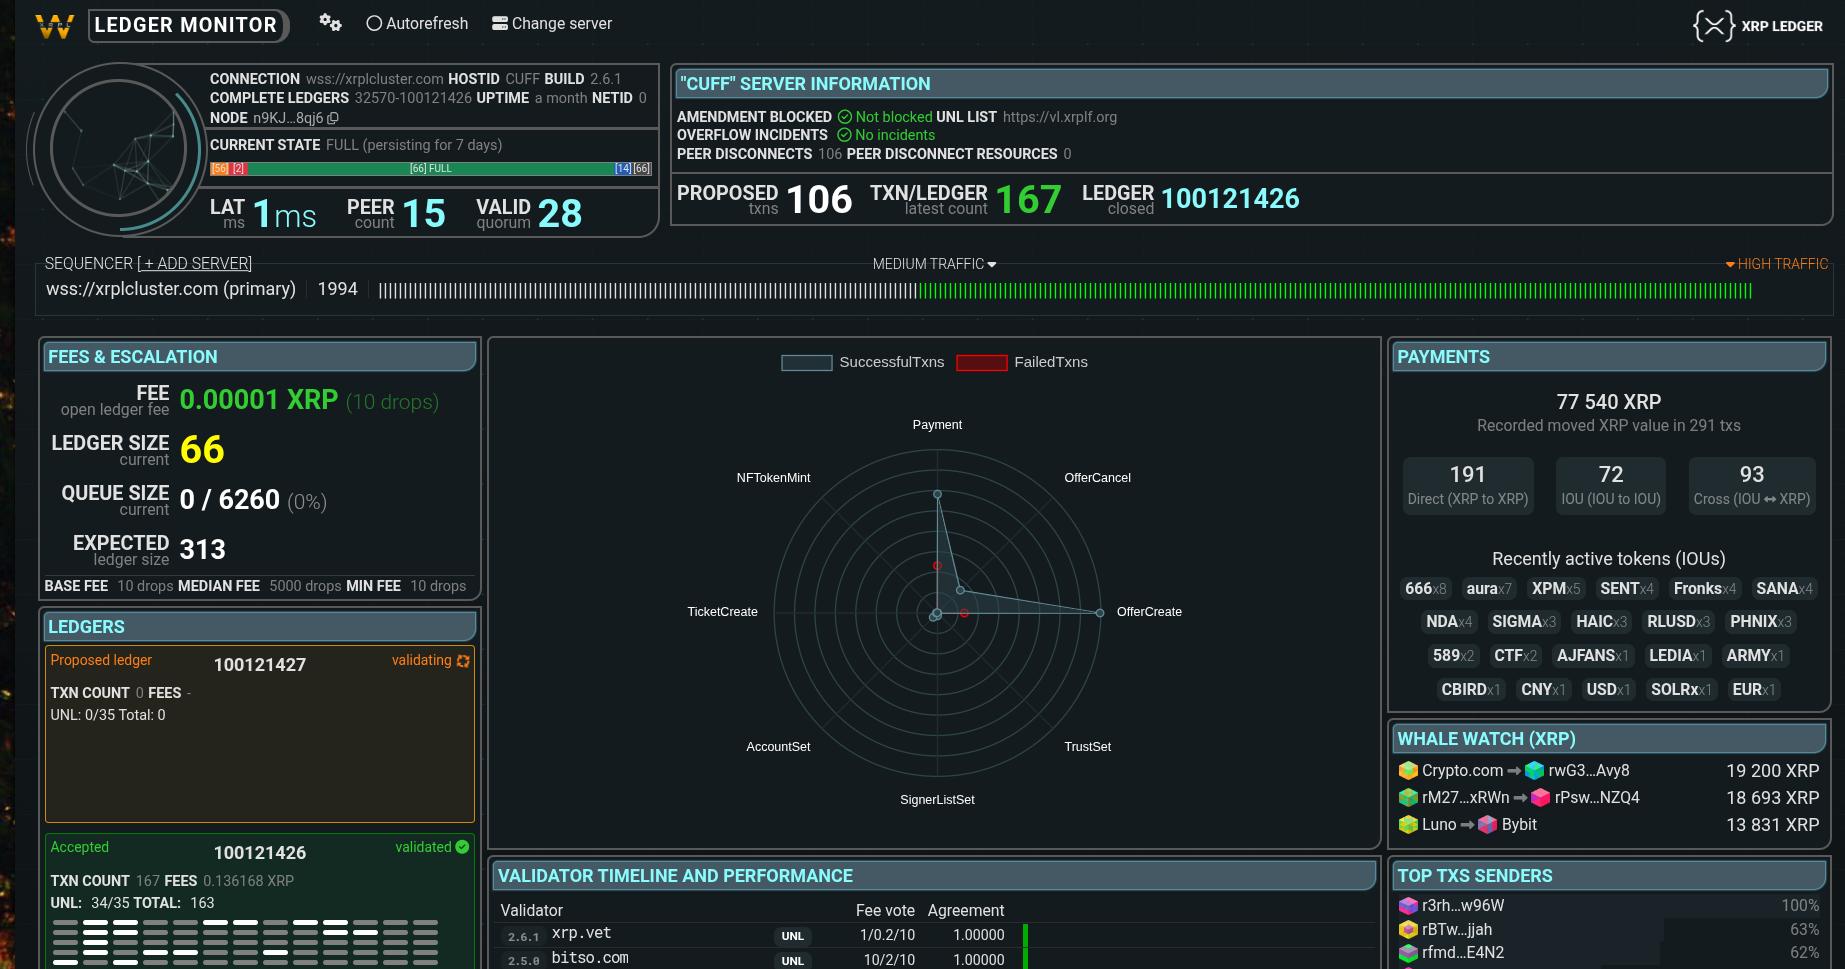Image resolution: width=1845 pixels, height=969 pixels.
Task: Click the r3rh…w96W sender cube icon
Action: [1408, 905]
